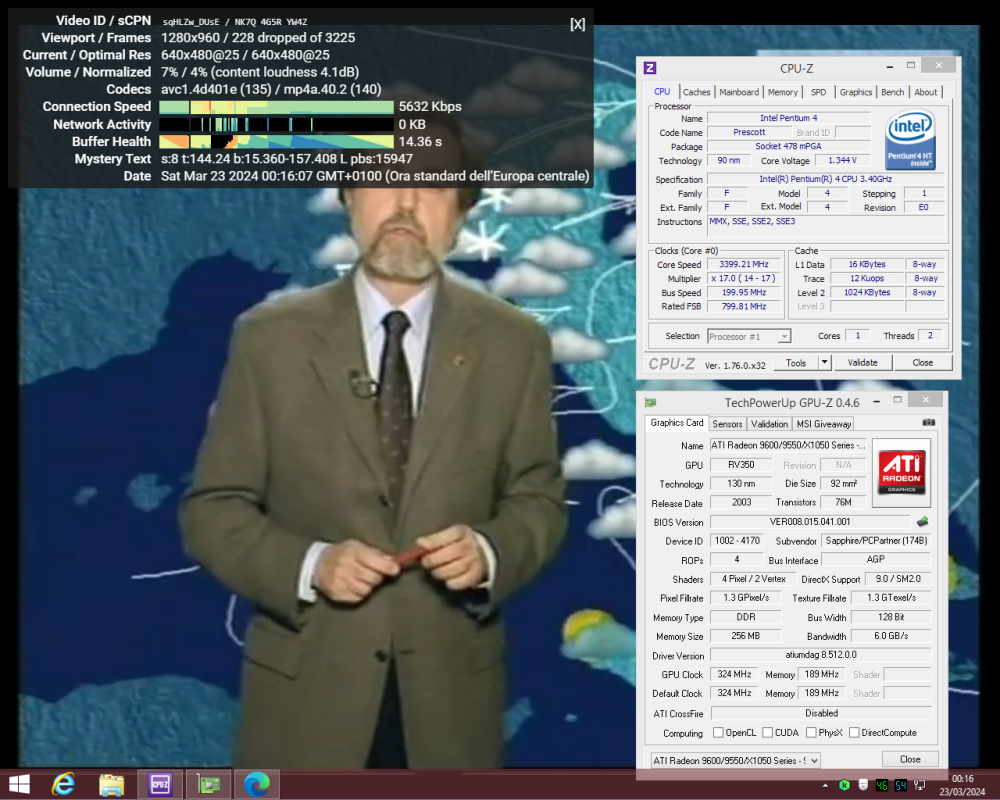Screen dimensions: 1000x800
Task: Click the Validate button in CPU-Z
Action: tap(862, 362)
